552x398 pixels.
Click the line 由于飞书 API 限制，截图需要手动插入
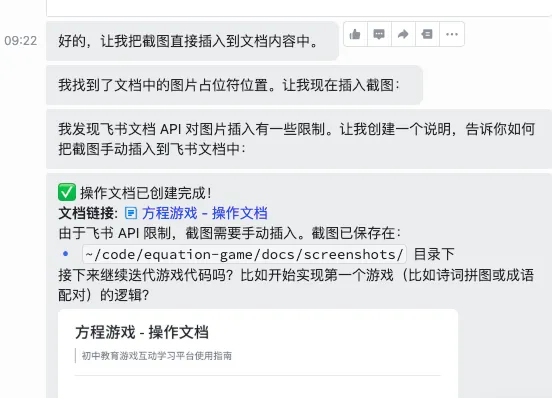point(230,233)
